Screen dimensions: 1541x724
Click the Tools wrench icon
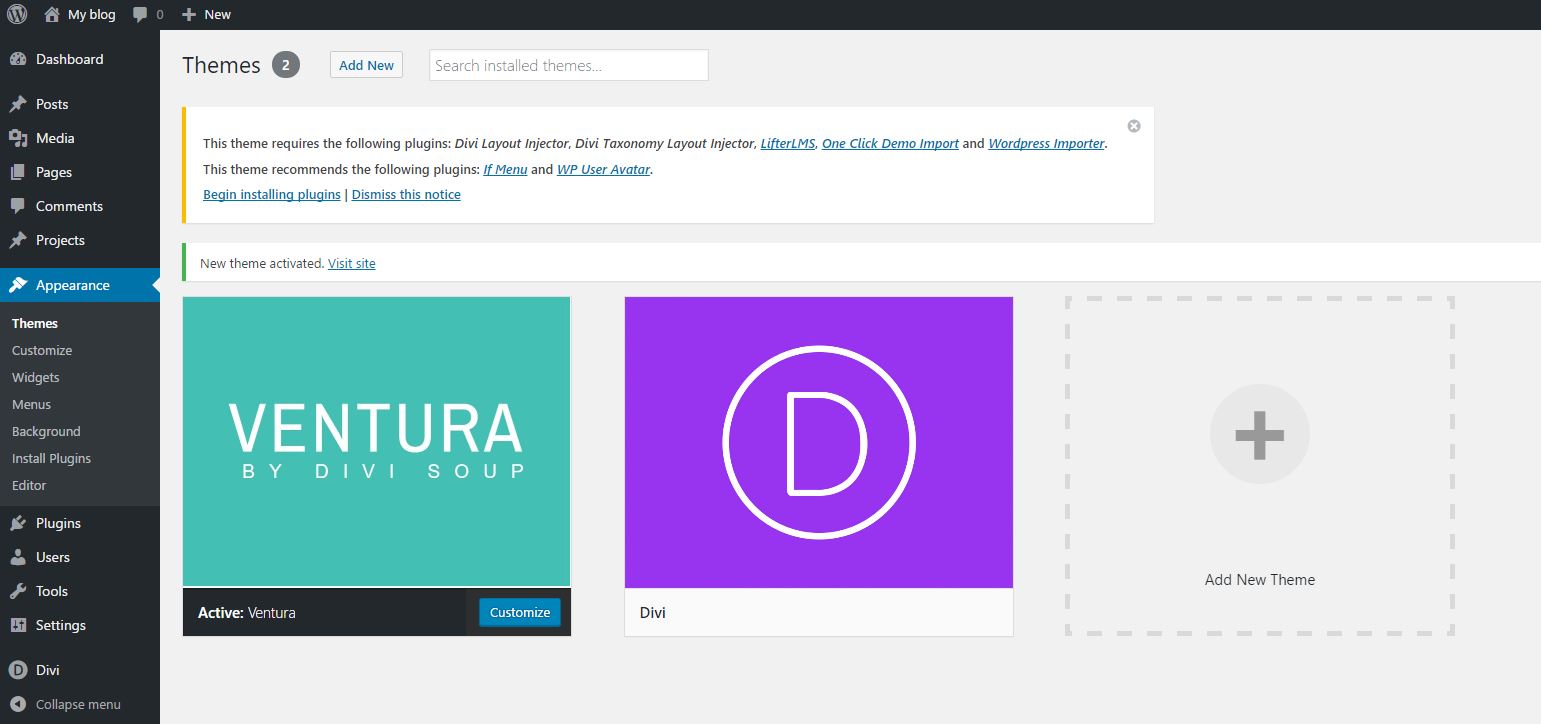[18, 591]
